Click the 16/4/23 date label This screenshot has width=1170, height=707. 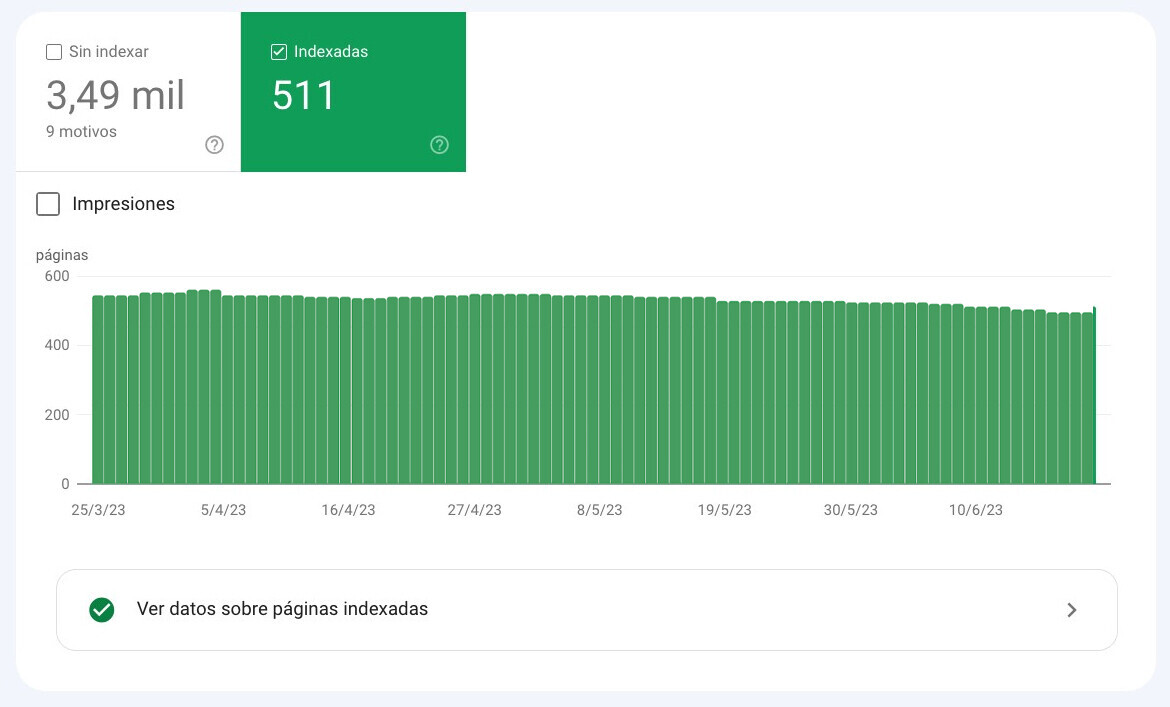click(348, 510)
